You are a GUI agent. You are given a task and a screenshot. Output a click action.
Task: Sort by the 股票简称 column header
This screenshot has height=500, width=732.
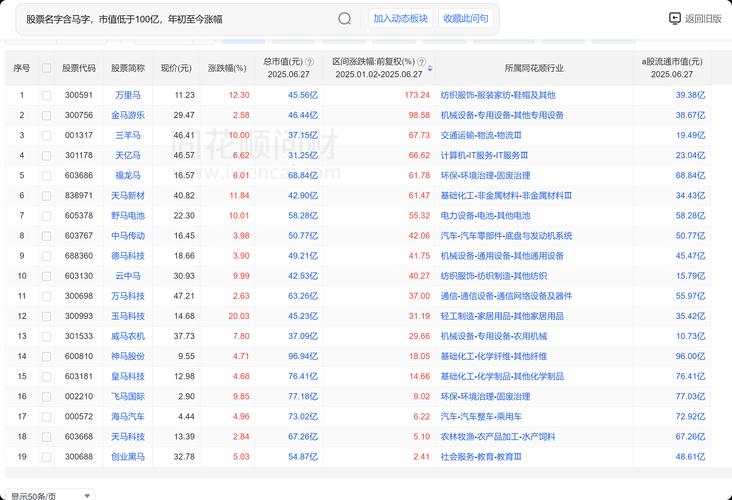pyautogui.click(x=128, y=68)
